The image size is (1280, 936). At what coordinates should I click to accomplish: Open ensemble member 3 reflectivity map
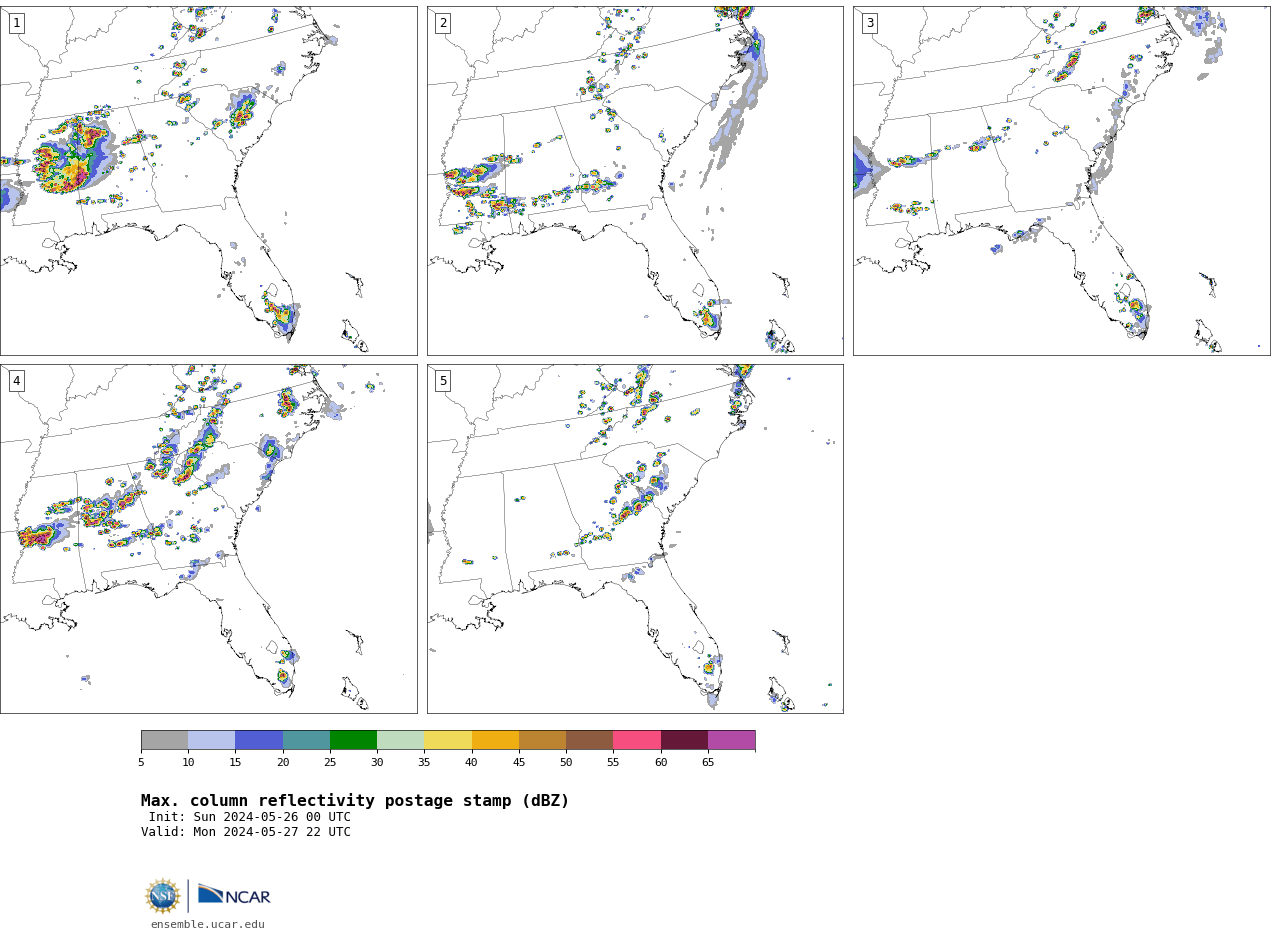[1061, 181]
